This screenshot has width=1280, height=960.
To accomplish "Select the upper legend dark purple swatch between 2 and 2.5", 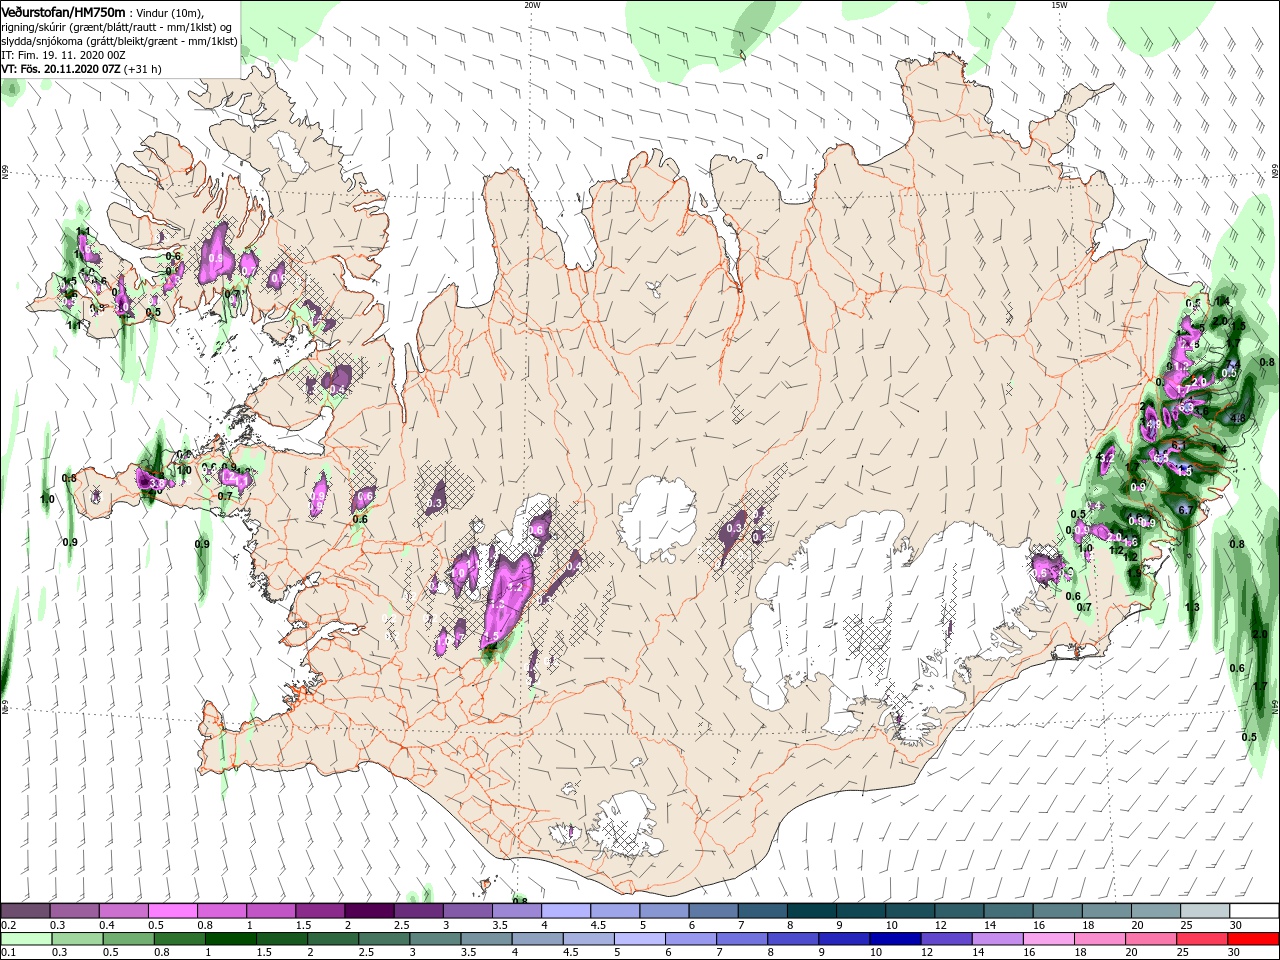I will tap(368, 911).
